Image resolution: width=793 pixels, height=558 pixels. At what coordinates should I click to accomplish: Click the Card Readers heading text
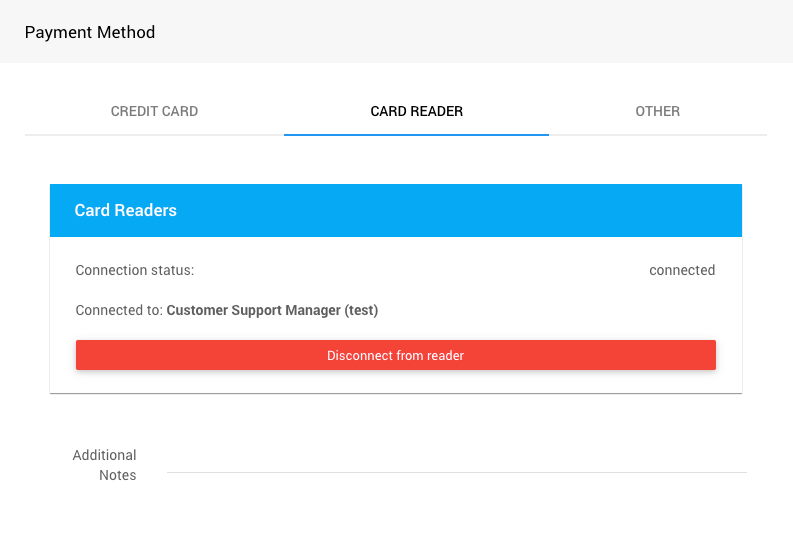point(125,210)
